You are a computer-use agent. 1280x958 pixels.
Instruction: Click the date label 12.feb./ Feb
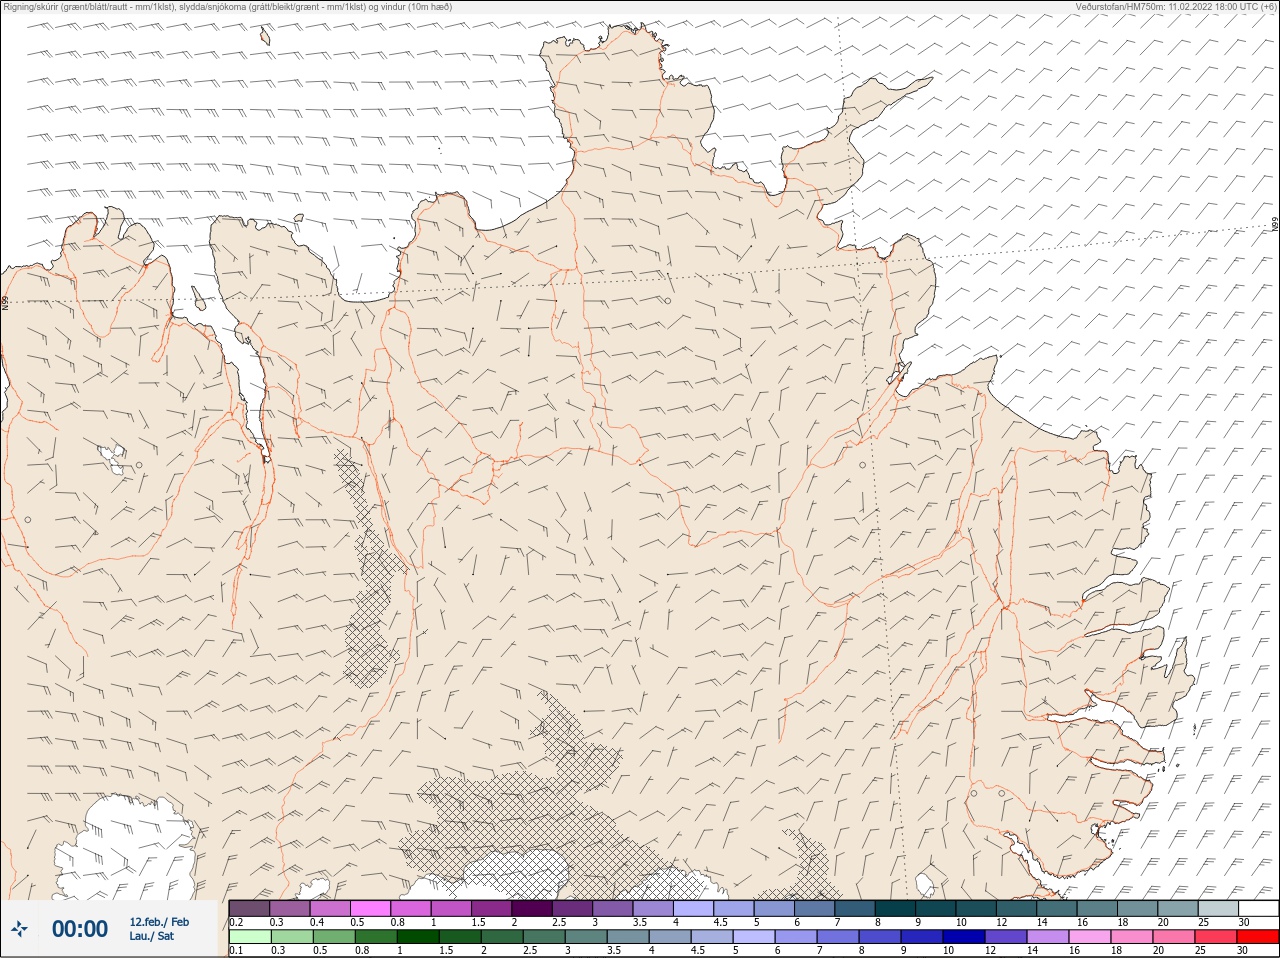[159, 922]
